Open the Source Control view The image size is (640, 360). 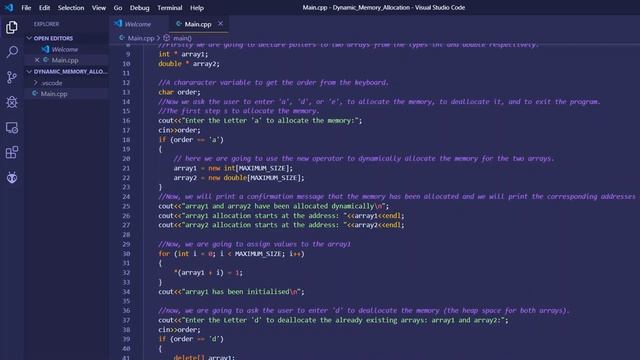click(x=12, y=77)
